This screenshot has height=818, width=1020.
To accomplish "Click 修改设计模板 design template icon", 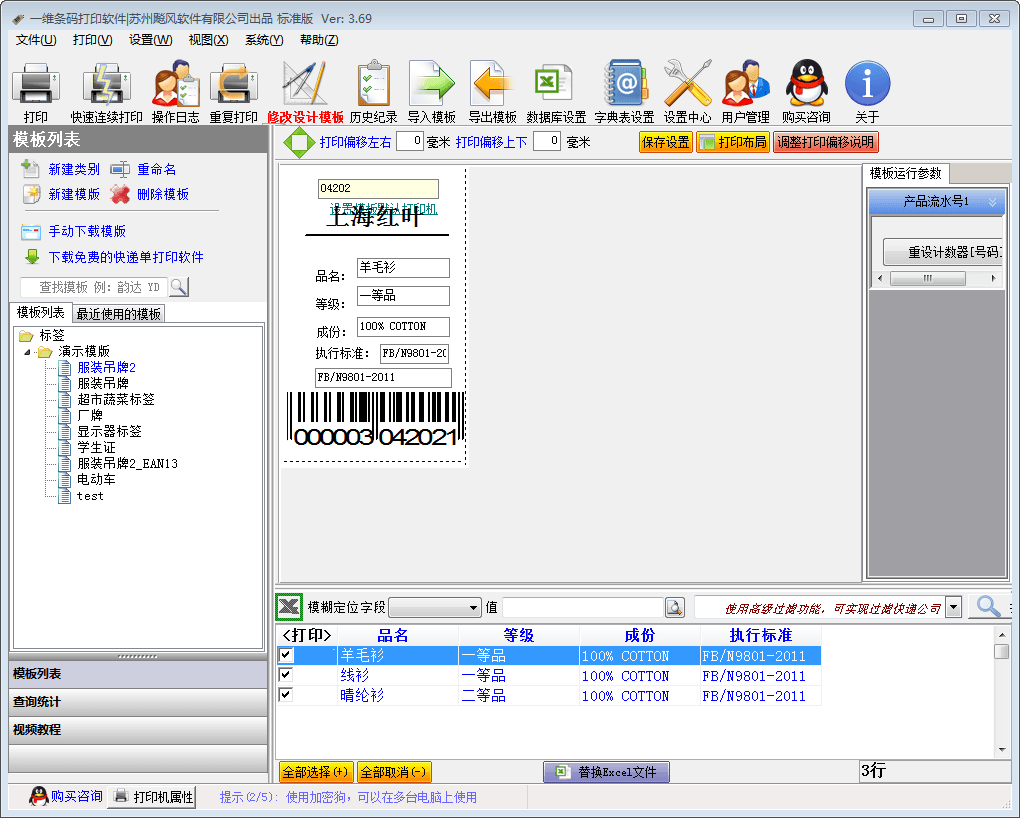I will pyautogui.click(x=305, y=85).
